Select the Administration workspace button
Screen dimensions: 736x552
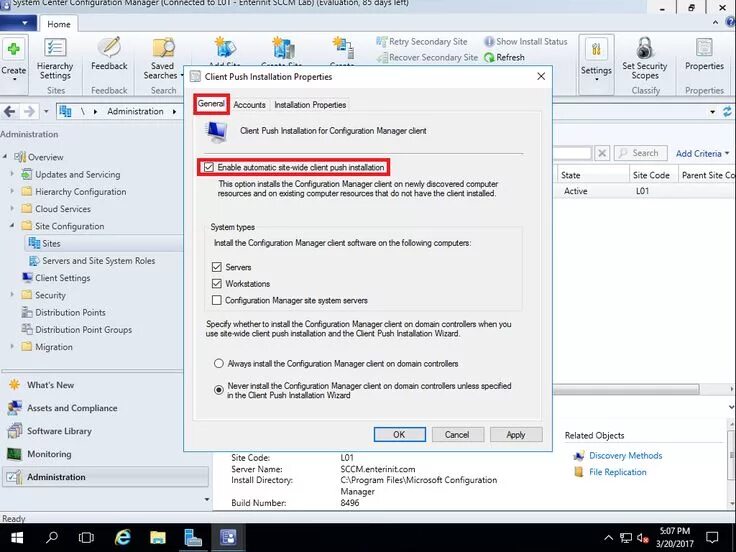(x=105, y=477)
